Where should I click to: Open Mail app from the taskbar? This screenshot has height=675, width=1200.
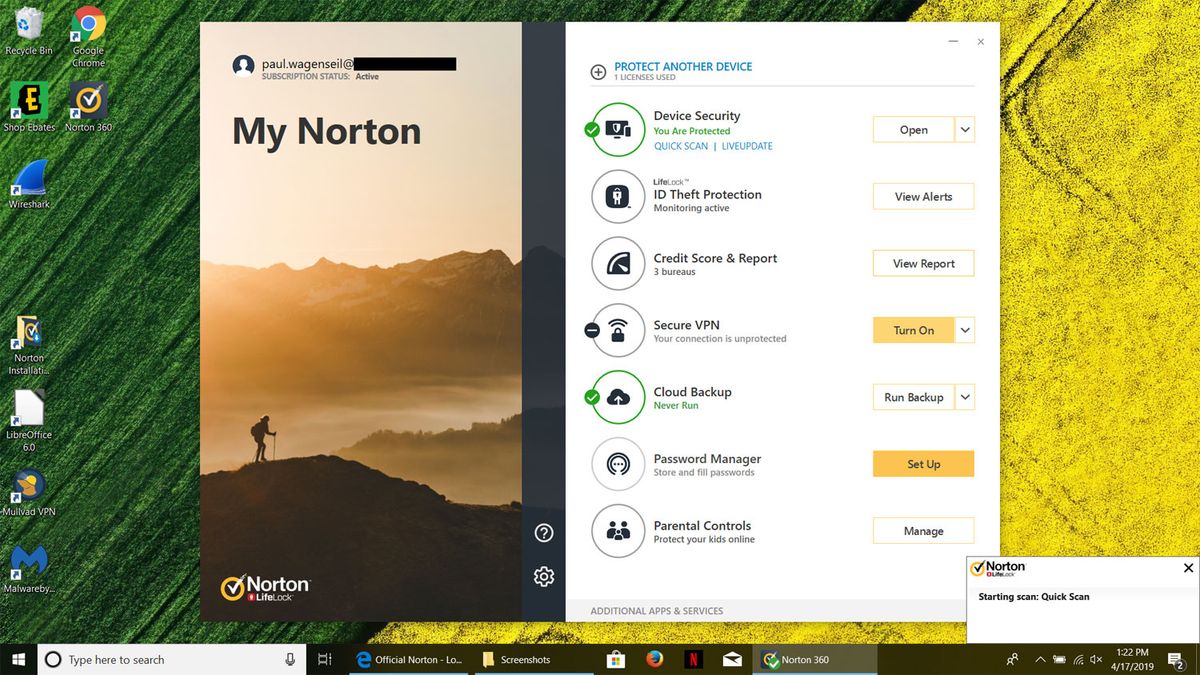click(x=732, y=659)
